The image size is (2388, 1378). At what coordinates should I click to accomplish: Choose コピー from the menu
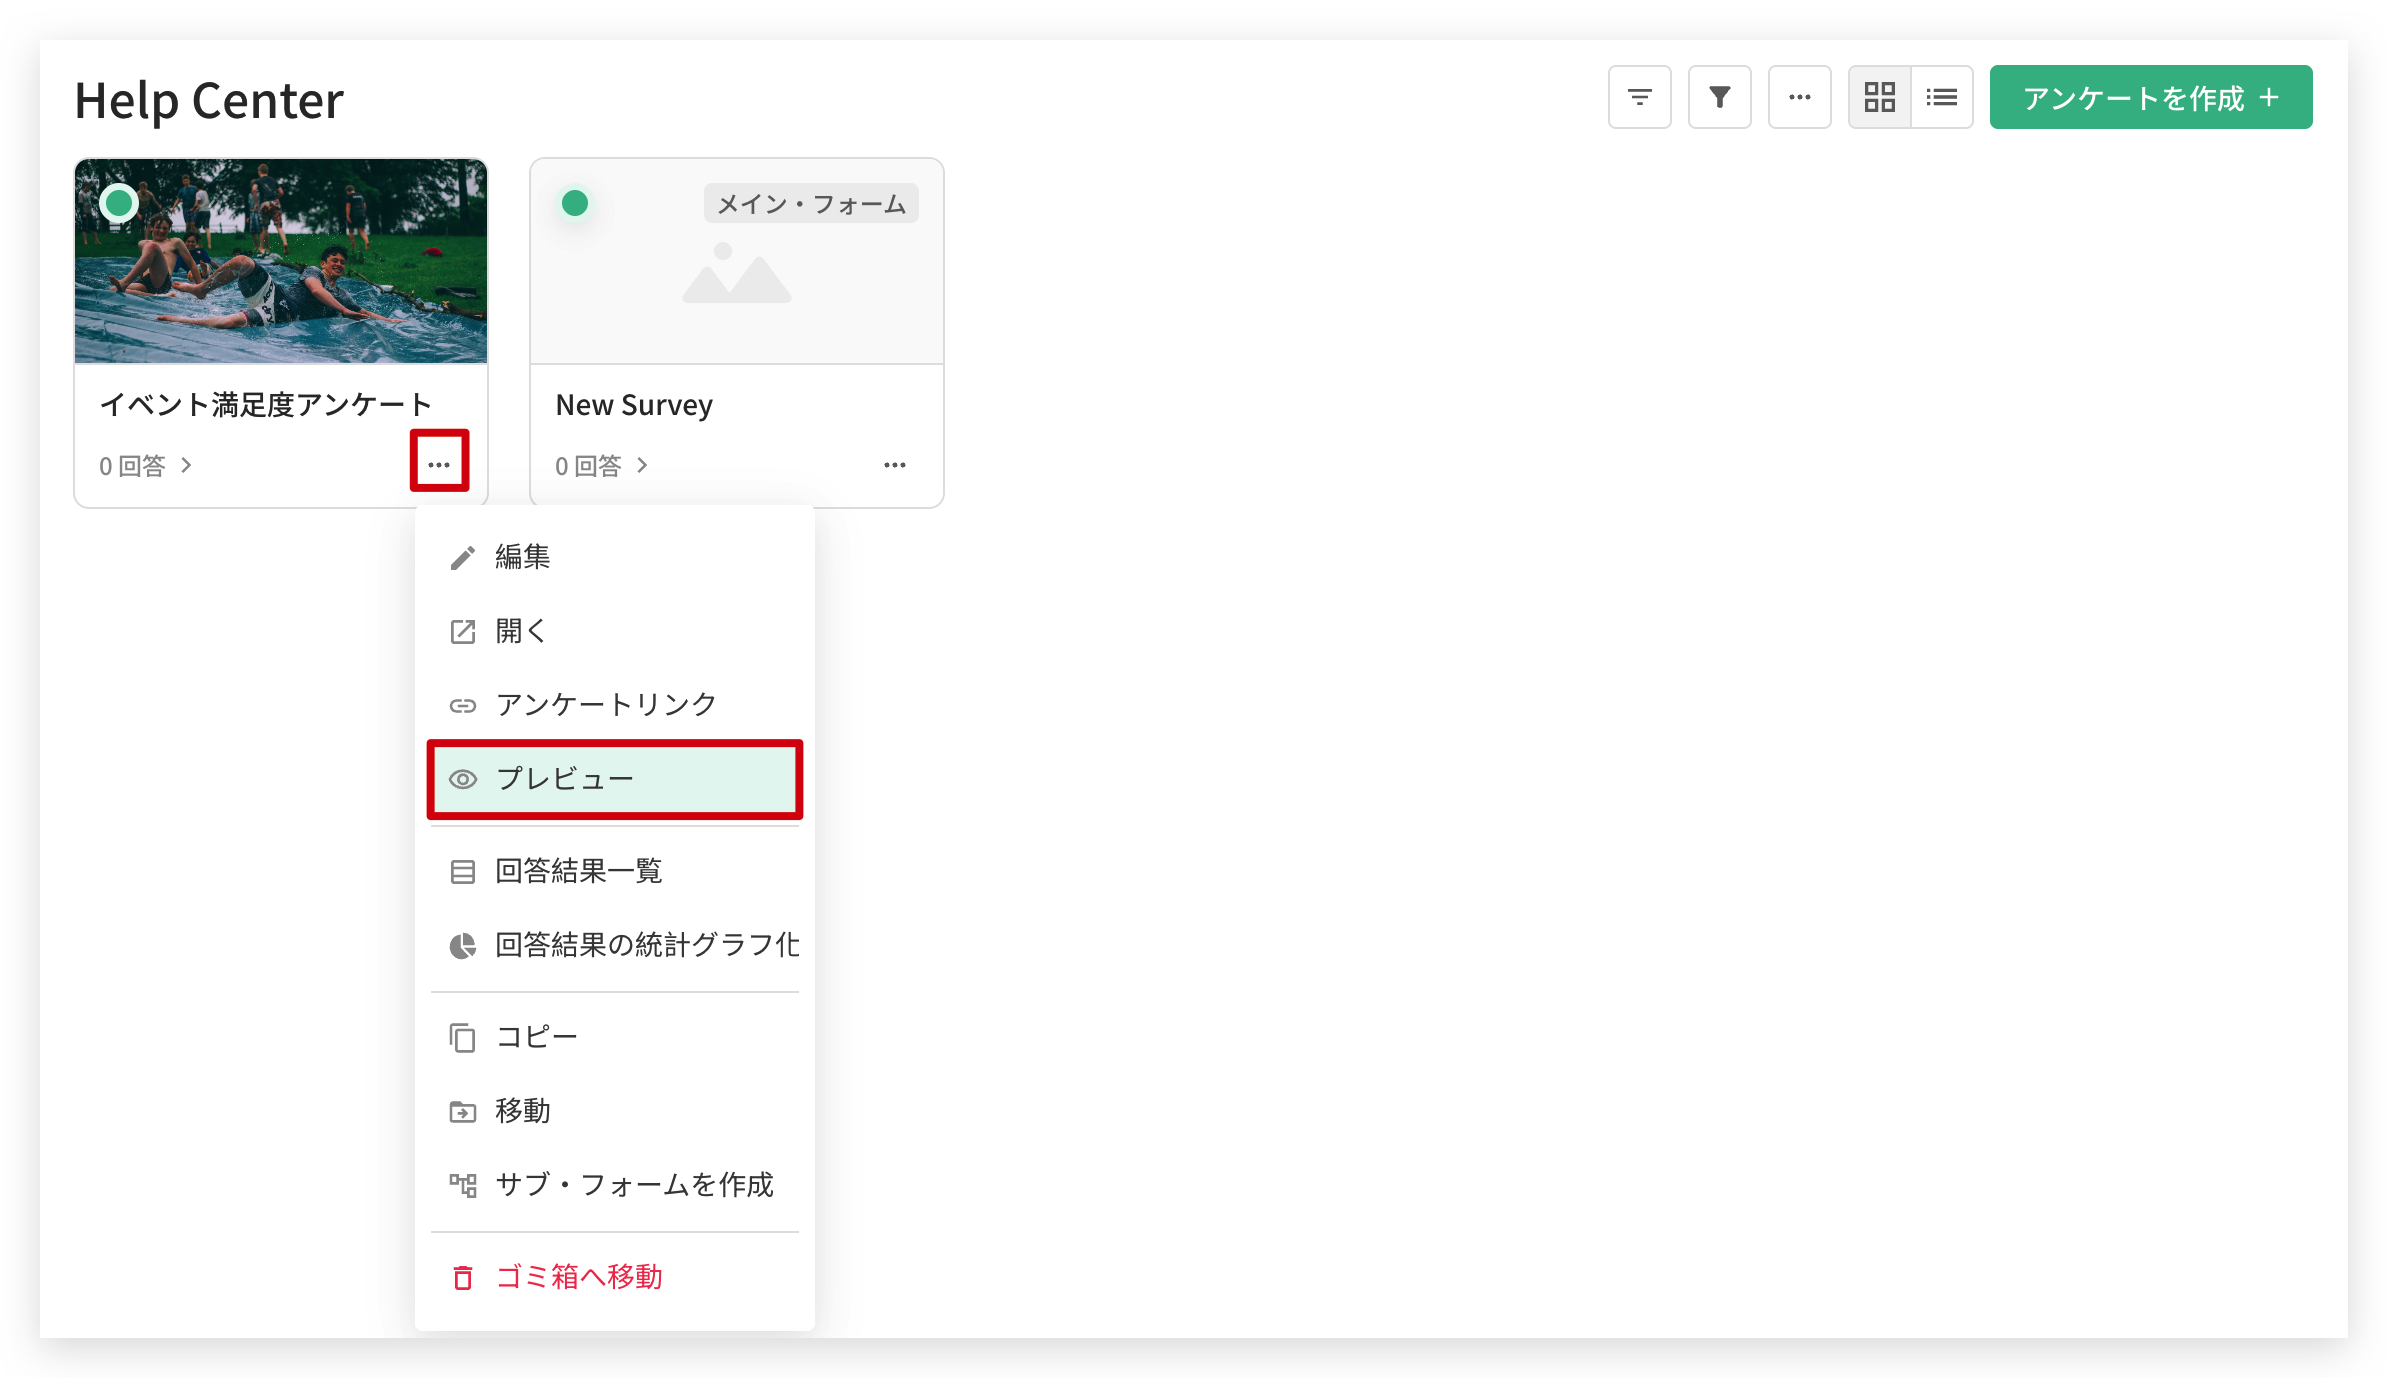615,1037
